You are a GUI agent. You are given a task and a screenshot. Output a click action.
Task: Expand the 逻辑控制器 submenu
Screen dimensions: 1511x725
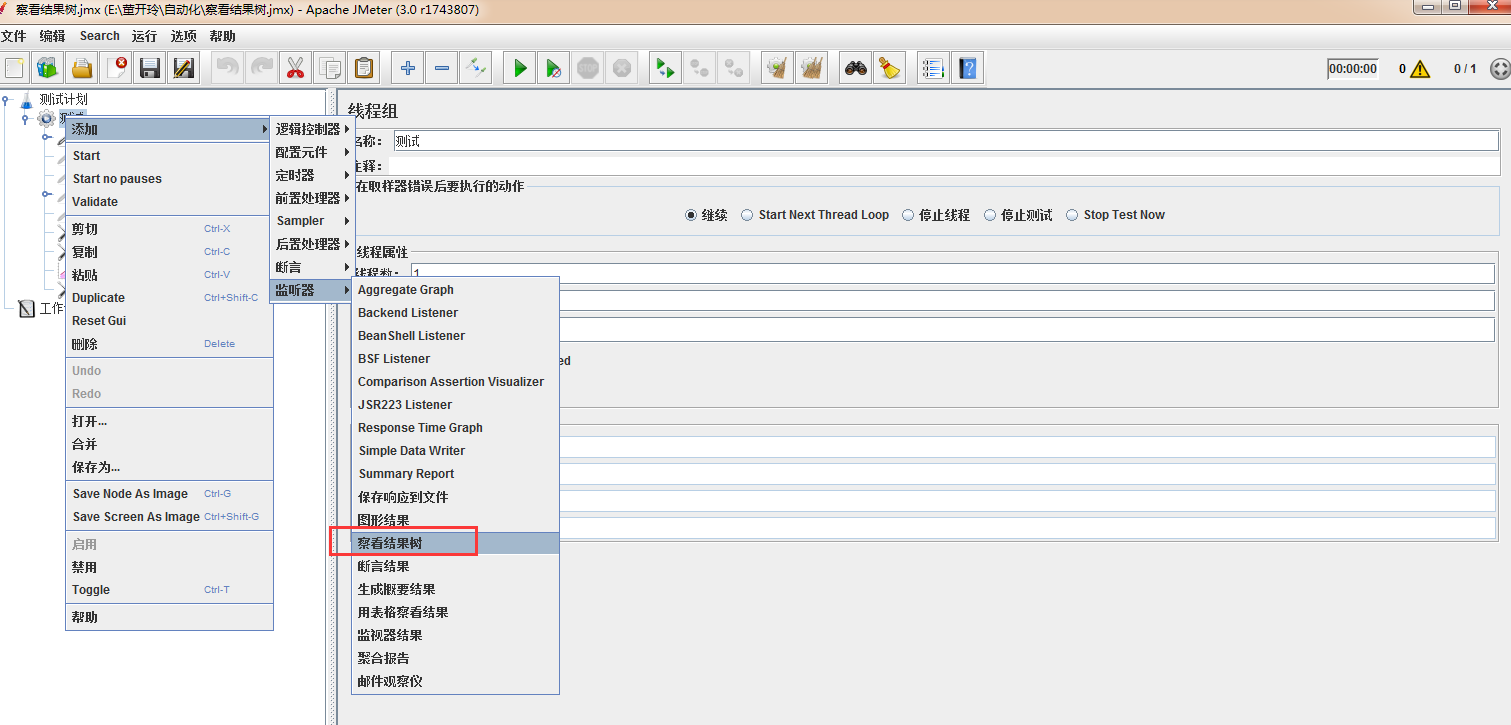coord(313,129)
